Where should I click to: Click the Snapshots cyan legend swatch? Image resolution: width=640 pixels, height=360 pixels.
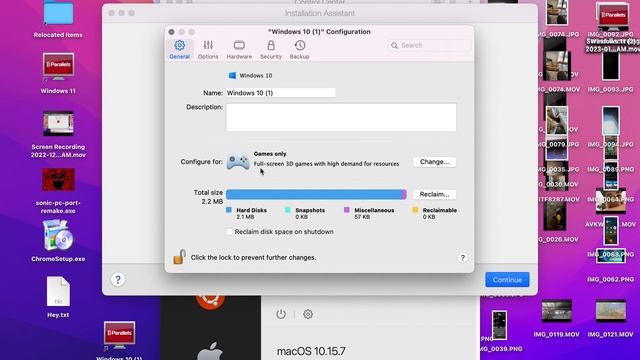[287, 210]
